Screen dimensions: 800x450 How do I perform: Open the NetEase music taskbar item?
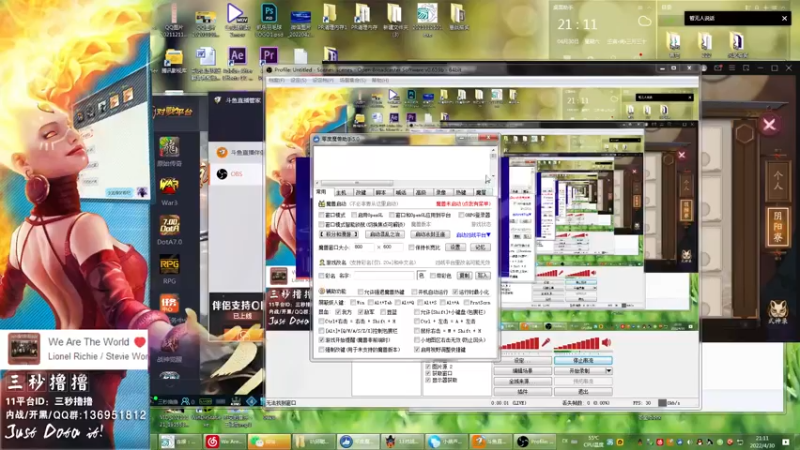click(x=223, y=442)
